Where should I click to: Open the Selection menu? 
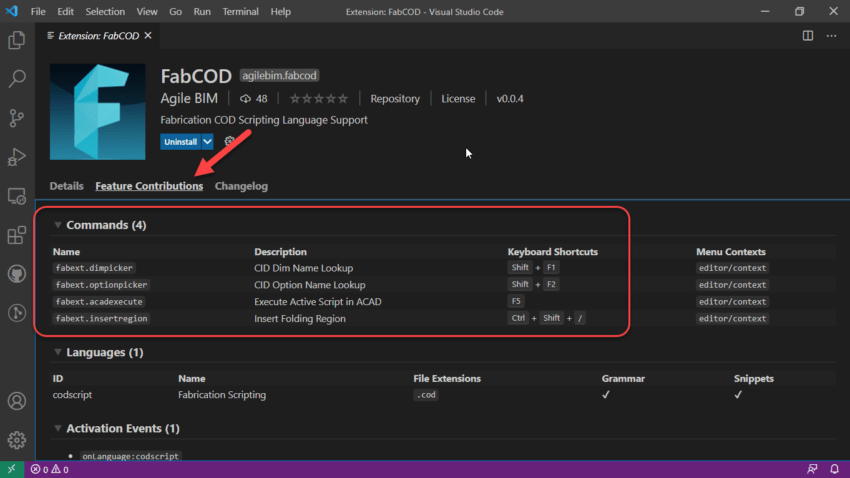pos(105,11)
